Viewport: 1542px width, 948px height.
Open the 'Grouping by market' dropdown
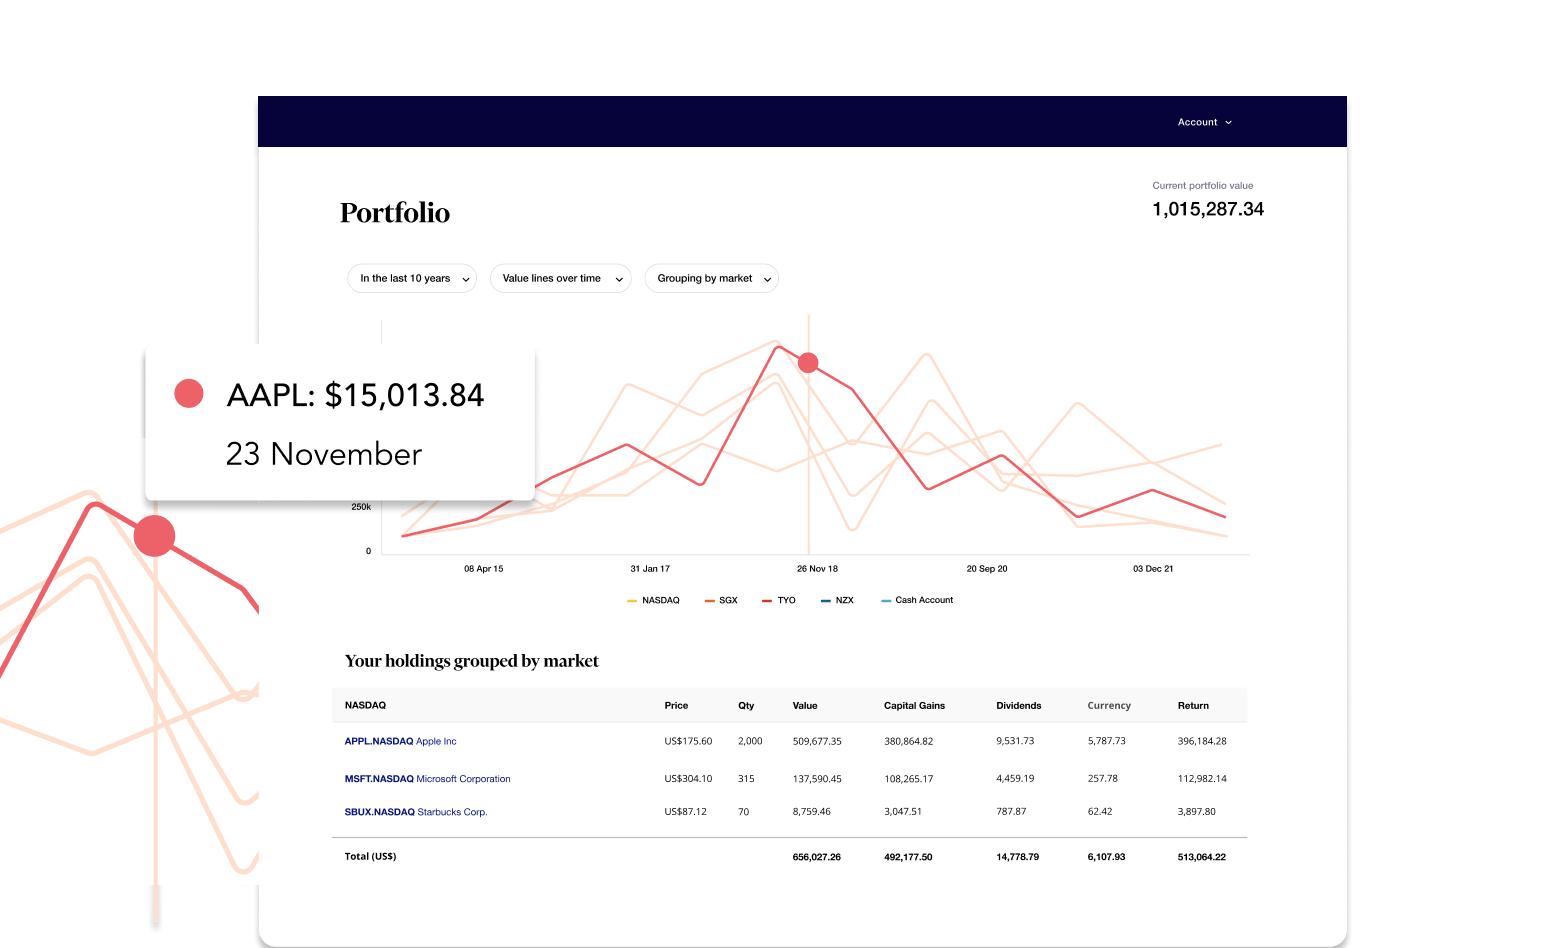(x=712, y=279)
